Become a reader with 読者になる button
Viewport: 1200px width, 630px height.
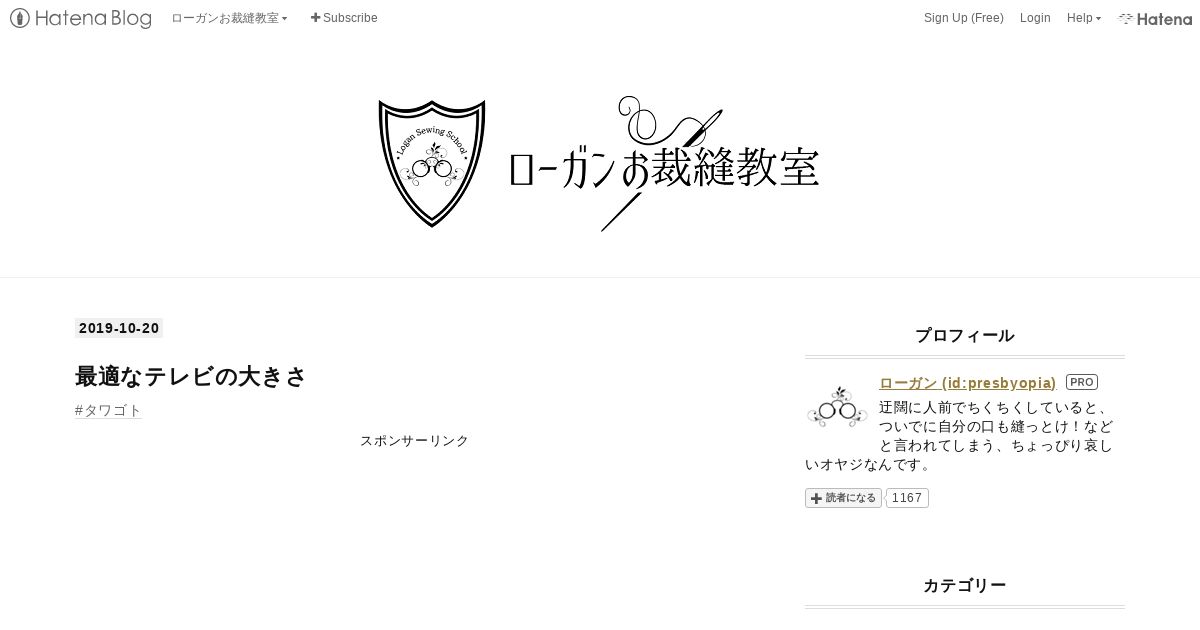click(x=843, y=498)
